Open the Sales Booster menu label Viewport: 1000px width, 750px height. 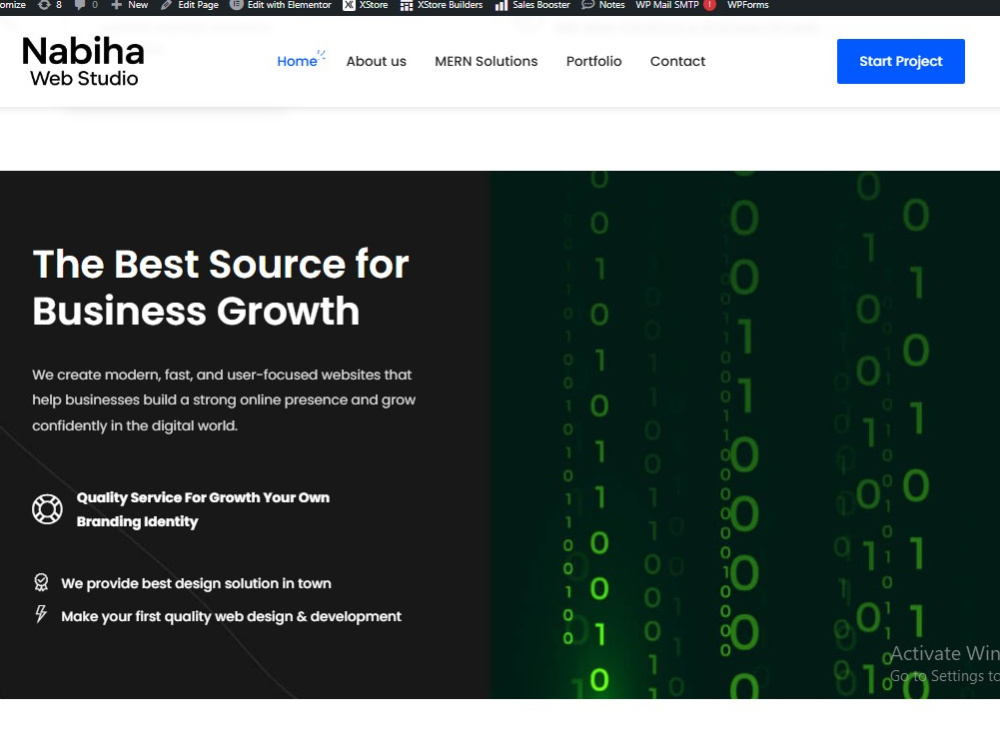541,4
